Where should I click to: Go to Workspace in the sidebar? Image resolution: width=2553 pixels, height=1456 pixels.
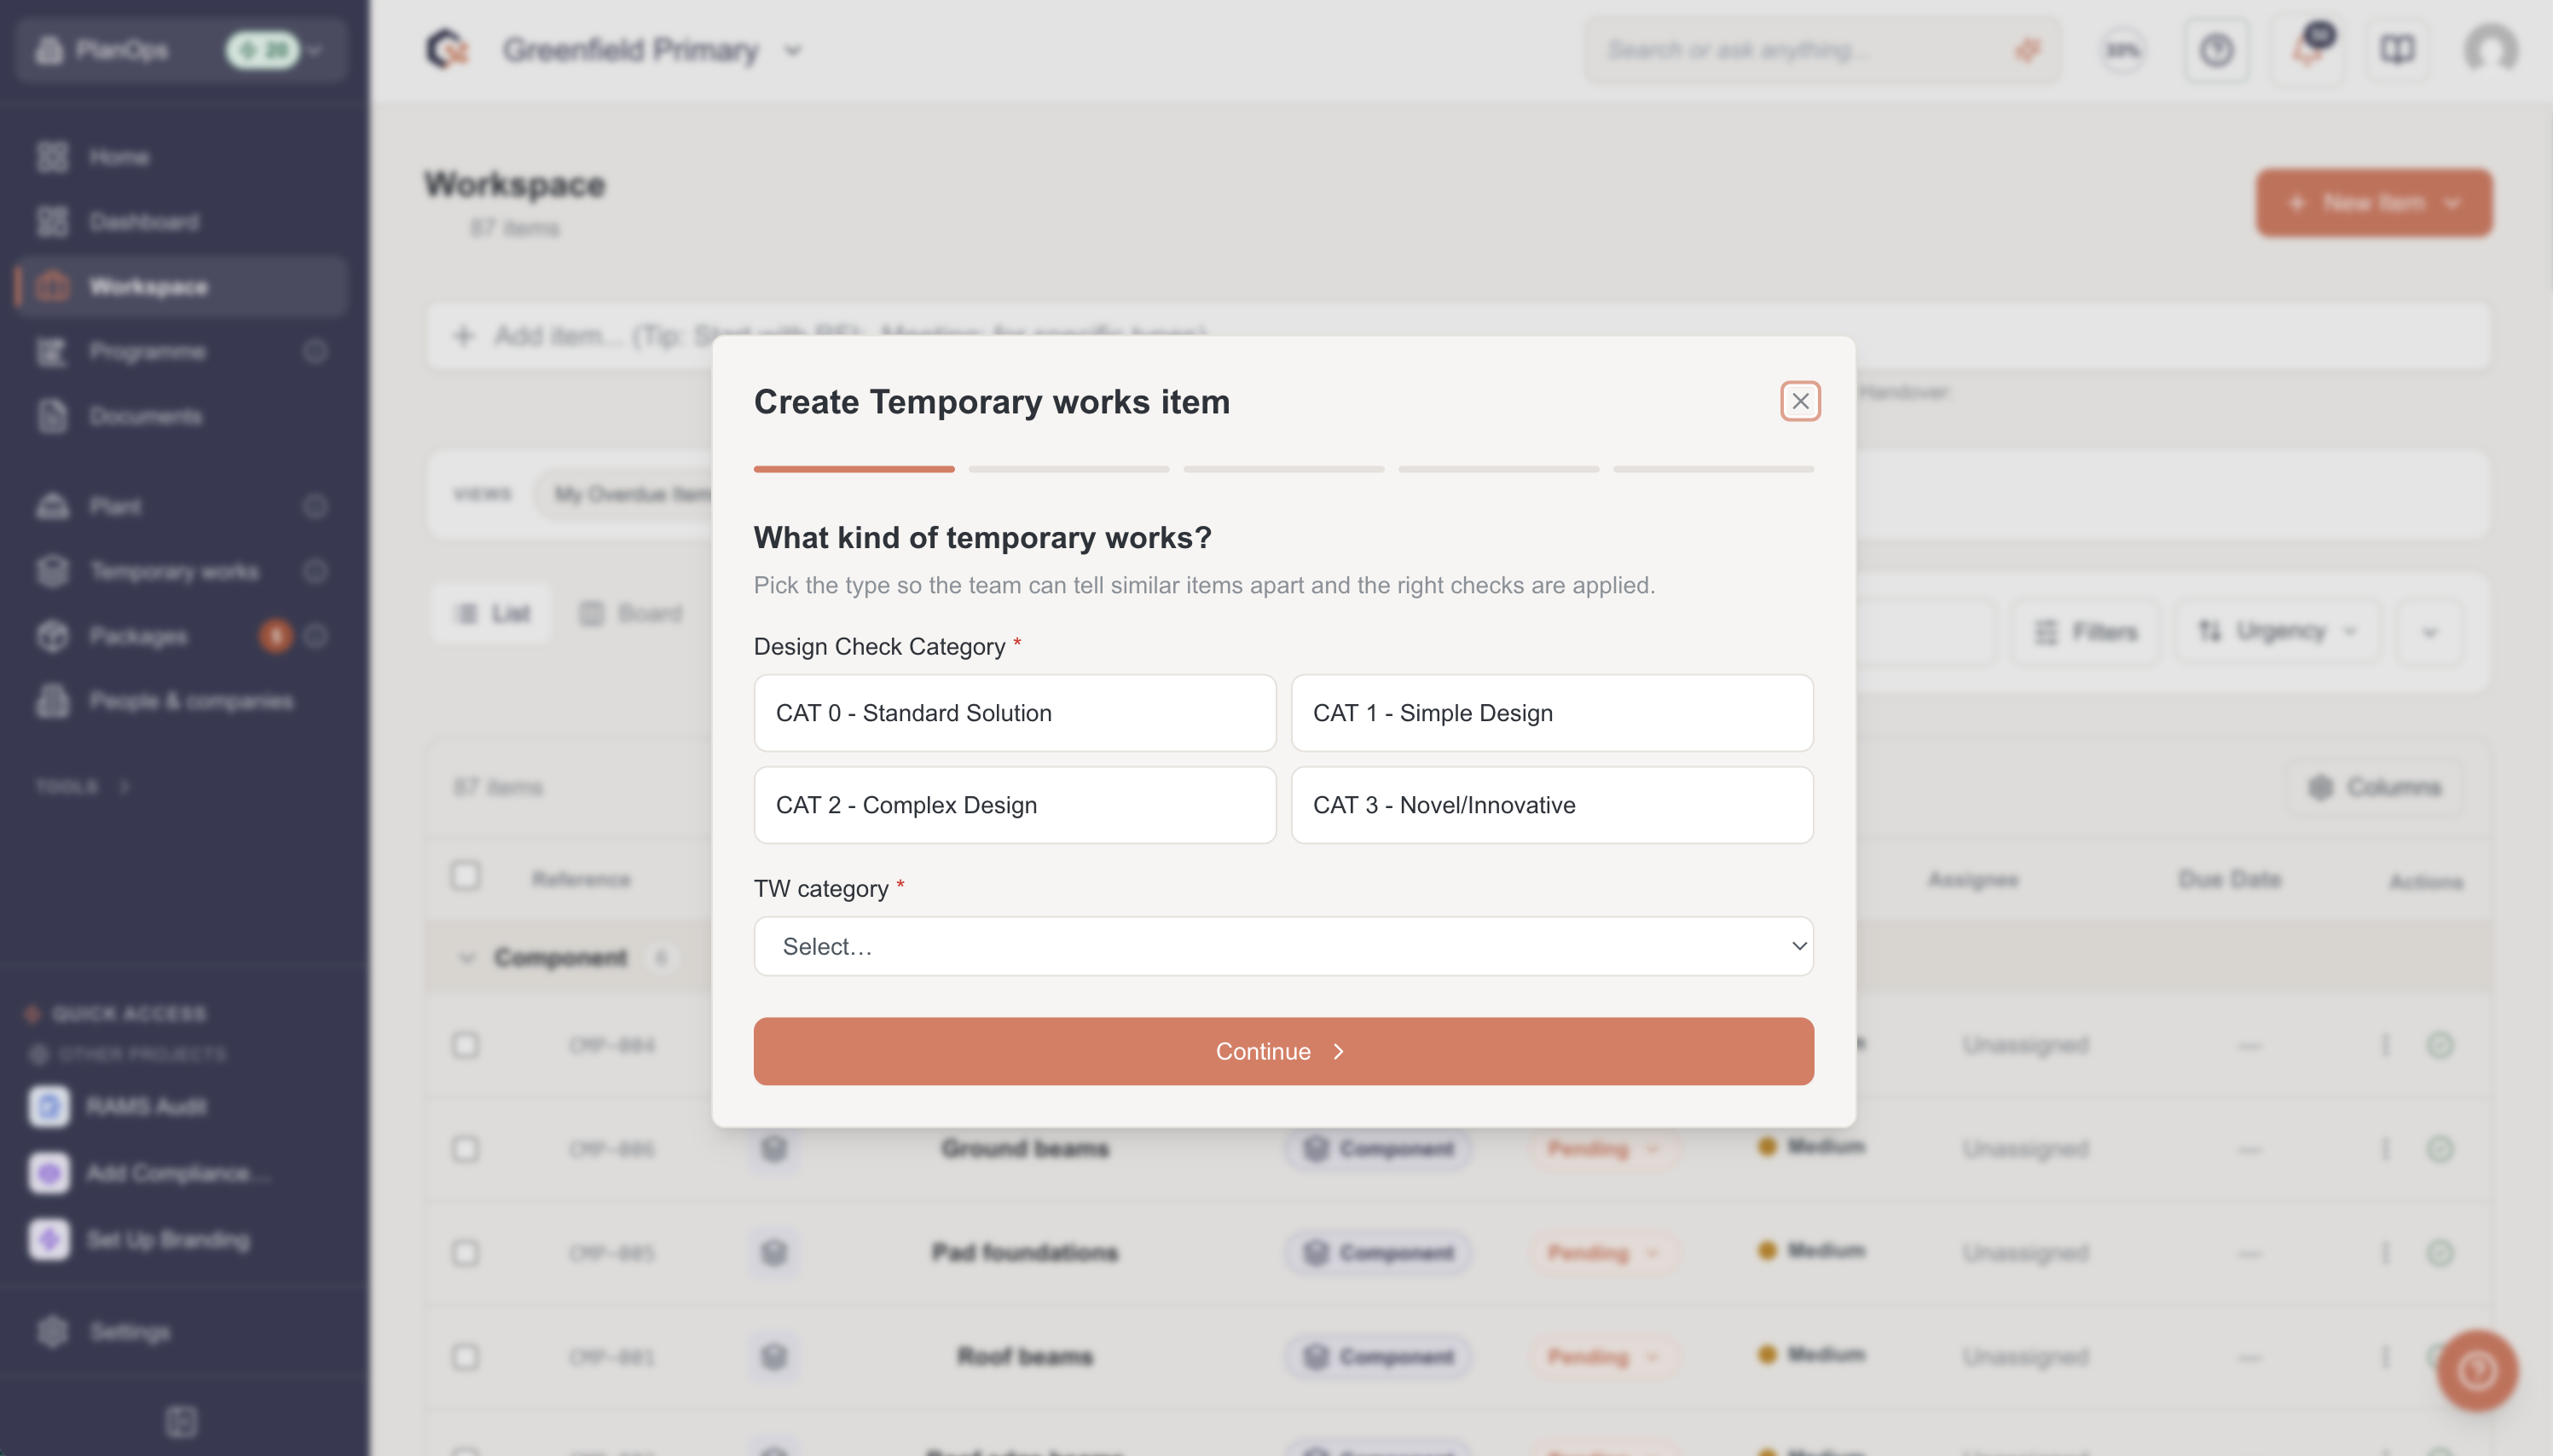(x=180, y=287)
